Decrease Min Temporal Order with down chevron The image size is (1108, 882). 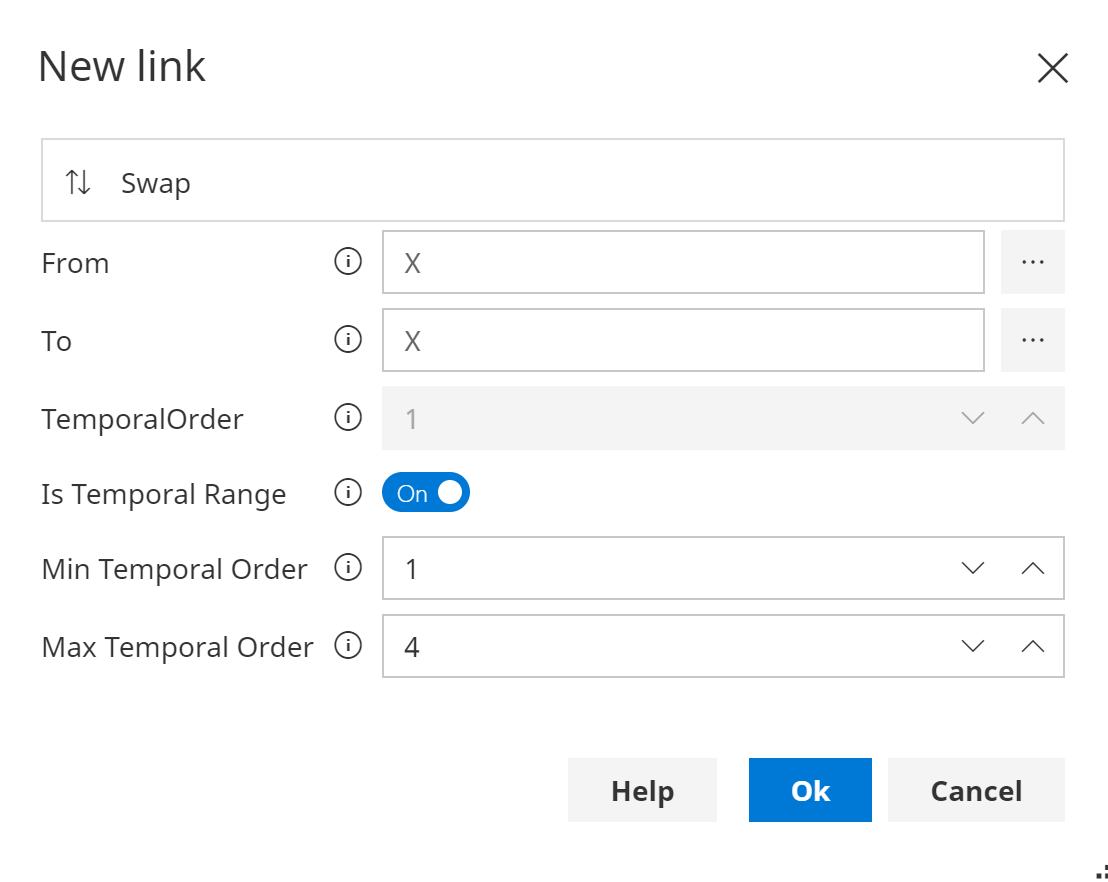pos(972,568)
